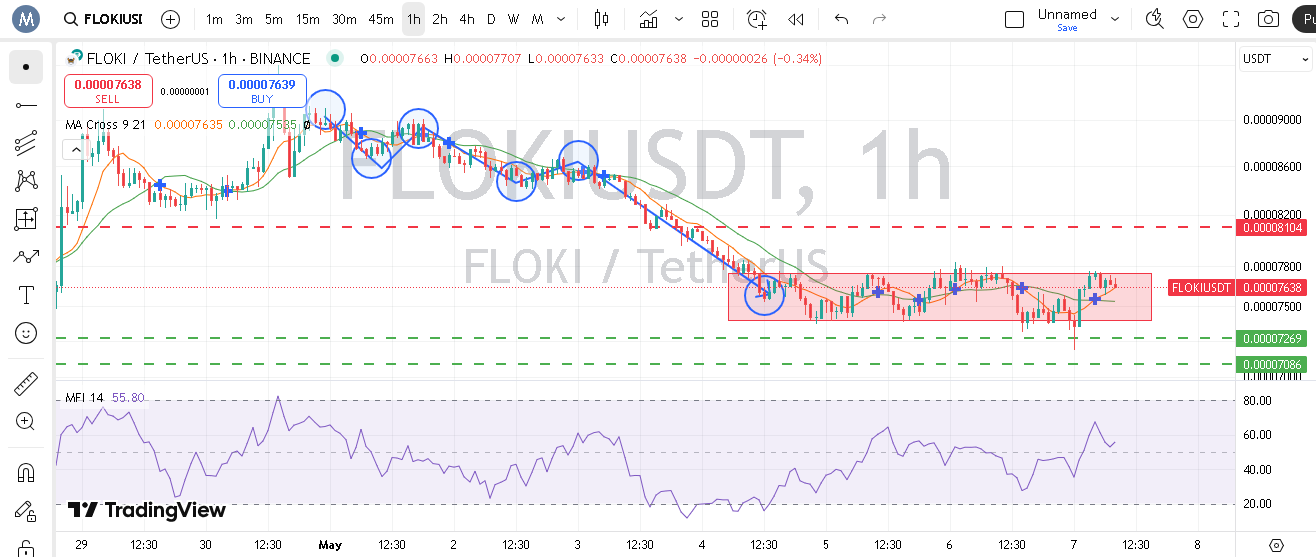Viewport: 1316px width, 557px height.
Task: Switch to the weekly W interval
Action: pos(513,19)
